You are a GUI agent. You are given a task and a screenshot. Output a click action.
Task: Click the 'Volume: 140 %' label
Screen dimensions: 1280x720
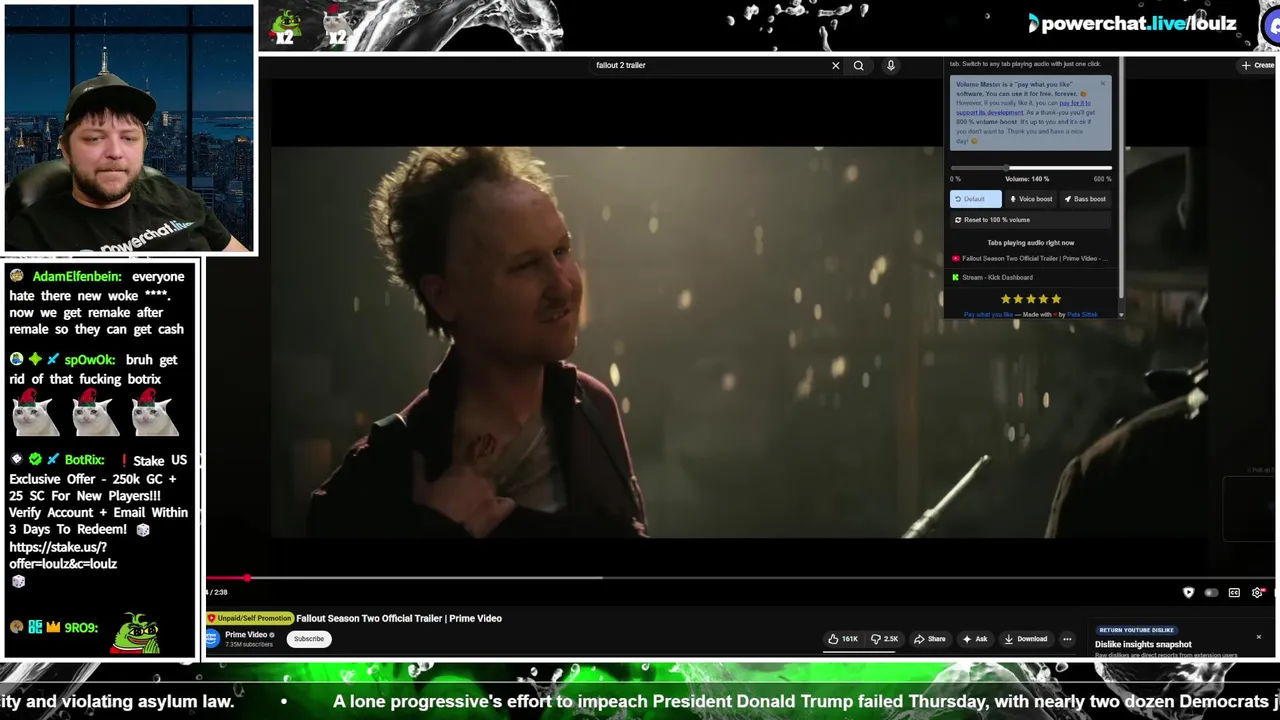click(x=1027, y=180)
